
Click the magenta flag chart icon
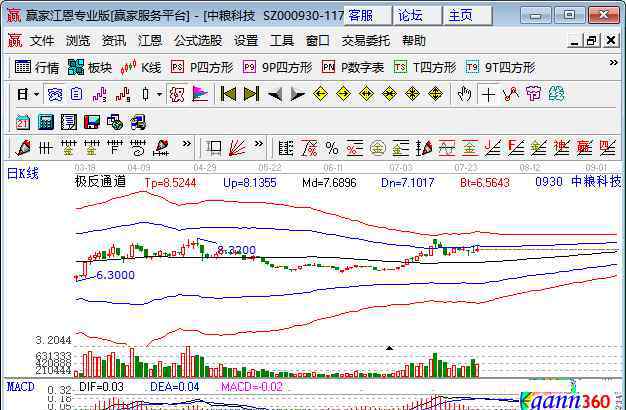[x=200, y=95]
